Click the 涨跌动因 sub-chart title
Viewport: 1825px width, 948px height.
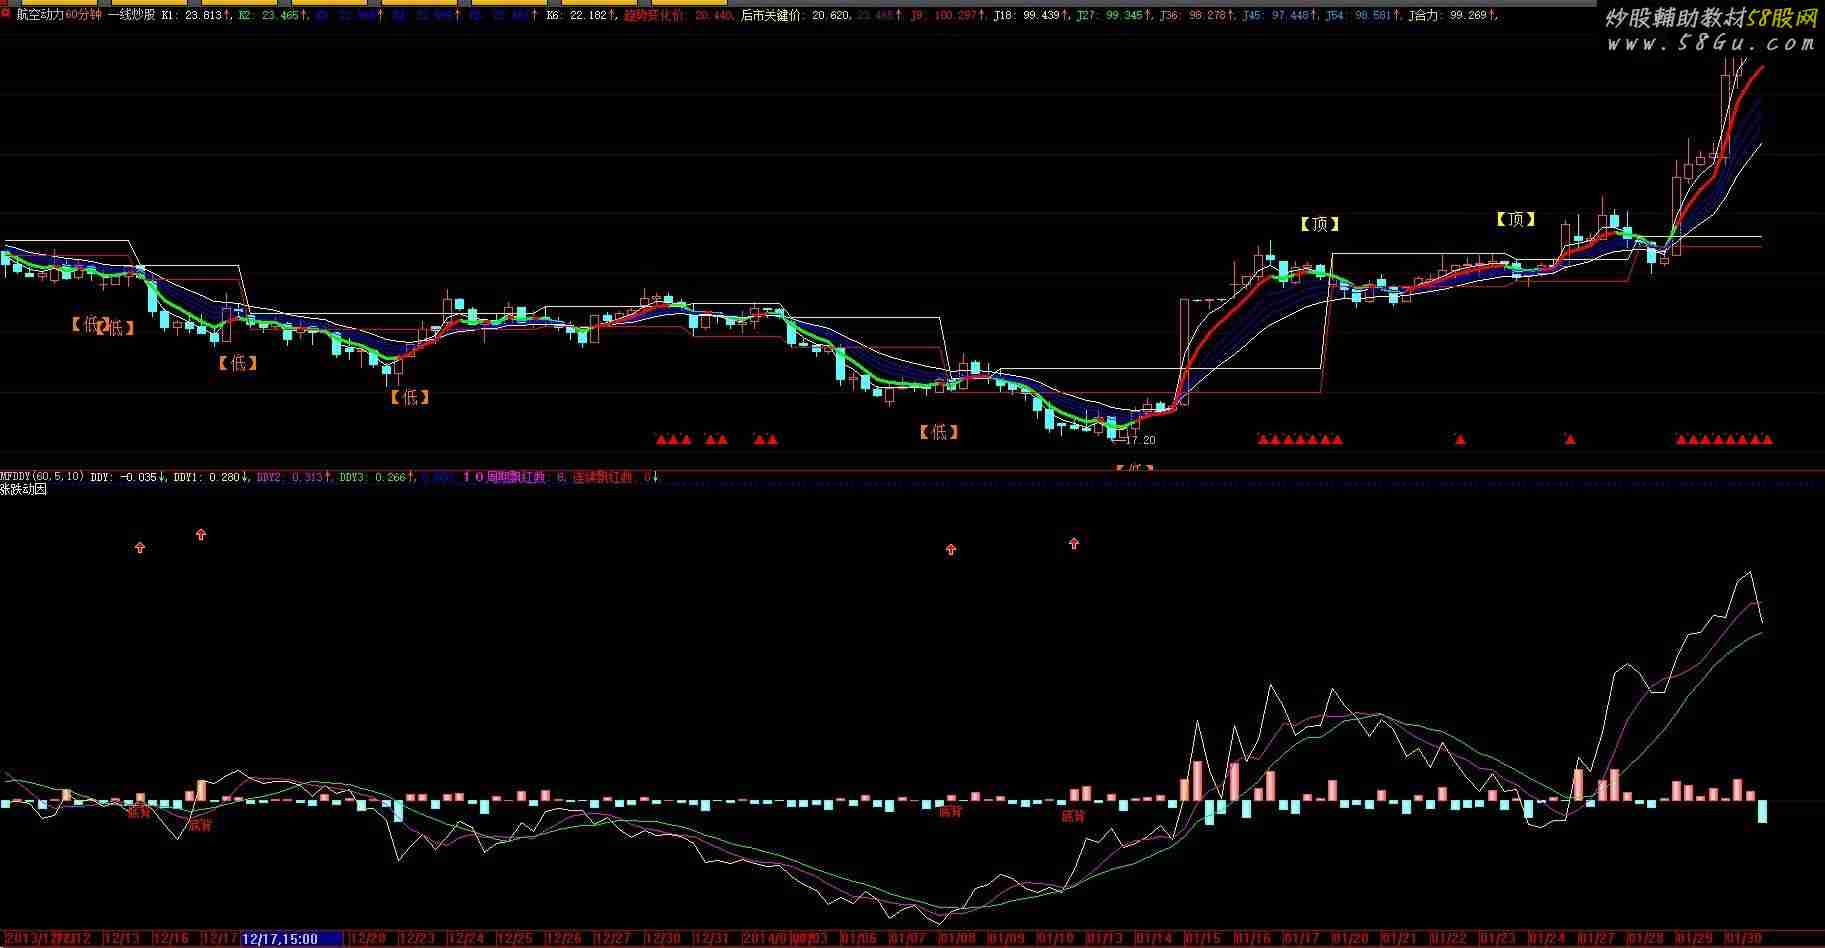(x=23, y=490)
